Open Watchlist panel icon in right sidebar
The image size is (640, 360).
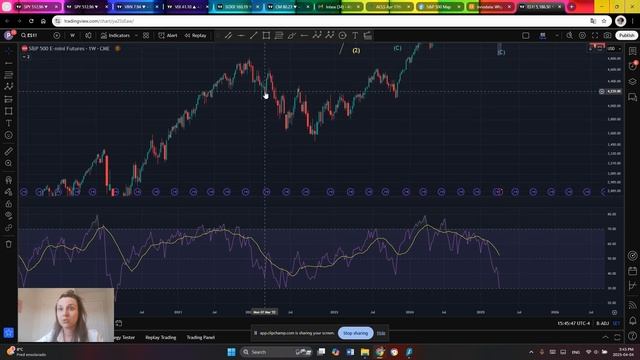632,51
